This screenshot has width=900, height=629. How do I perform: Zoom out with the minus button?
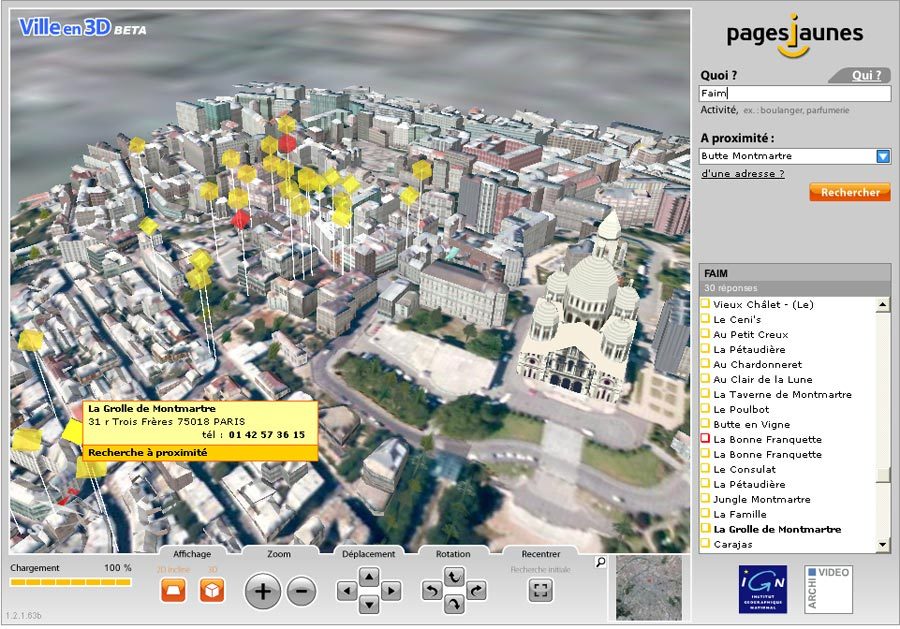[x=301, y=591]
